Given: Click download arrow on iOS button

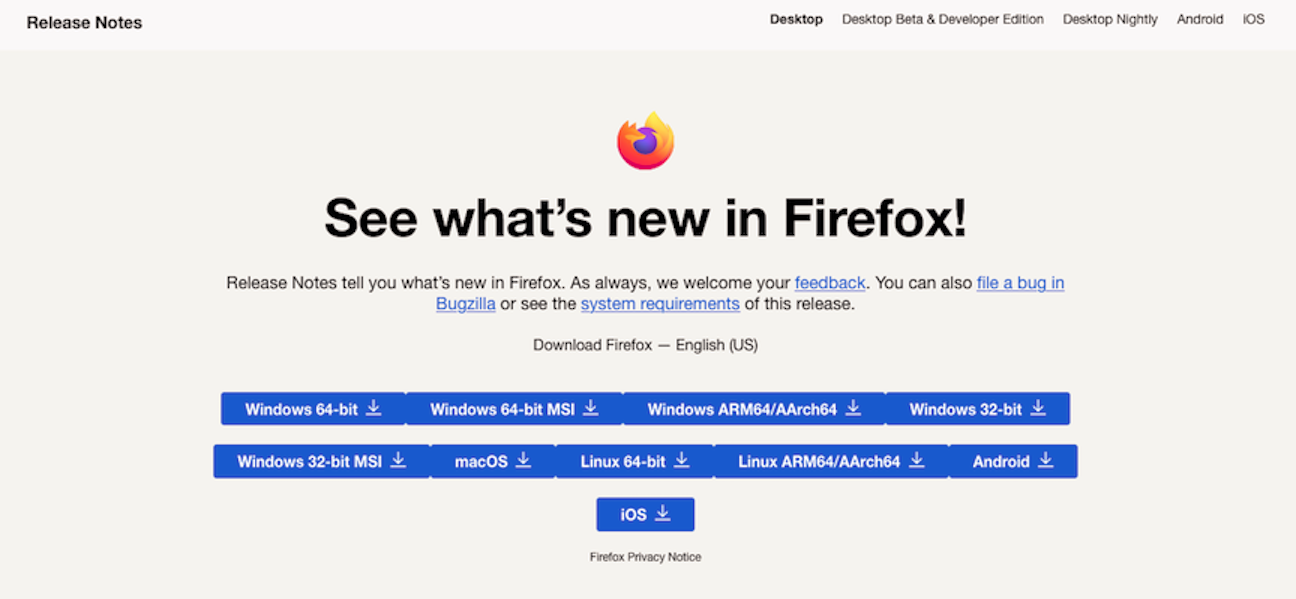Looking at the screenshot, I should pyautogui.click(x=662, y=513).
